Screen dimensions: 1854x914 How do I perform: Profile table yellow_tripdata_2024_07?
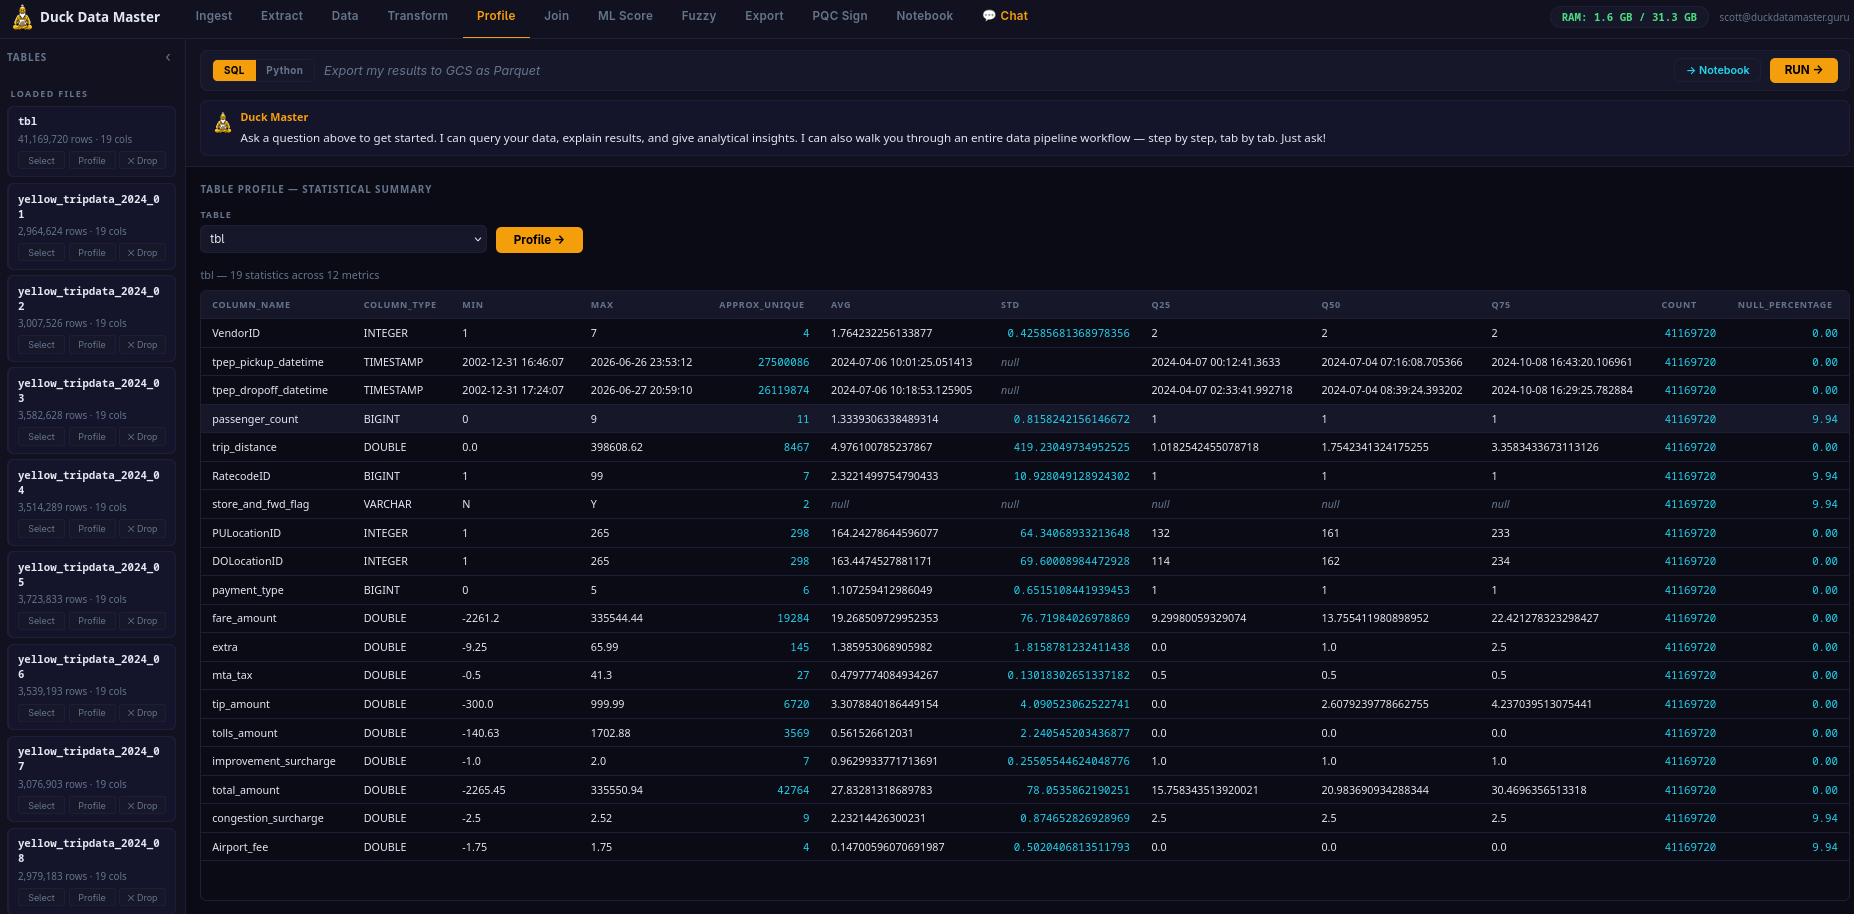click(92, 806)
